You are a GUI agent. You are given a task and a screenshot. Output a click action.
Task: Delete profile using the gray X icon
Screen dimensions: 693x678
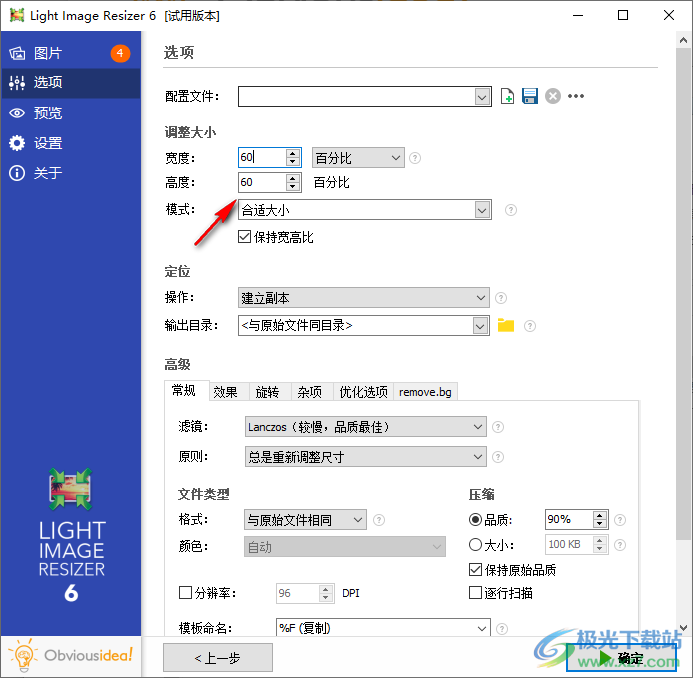[x=552, y=96]
